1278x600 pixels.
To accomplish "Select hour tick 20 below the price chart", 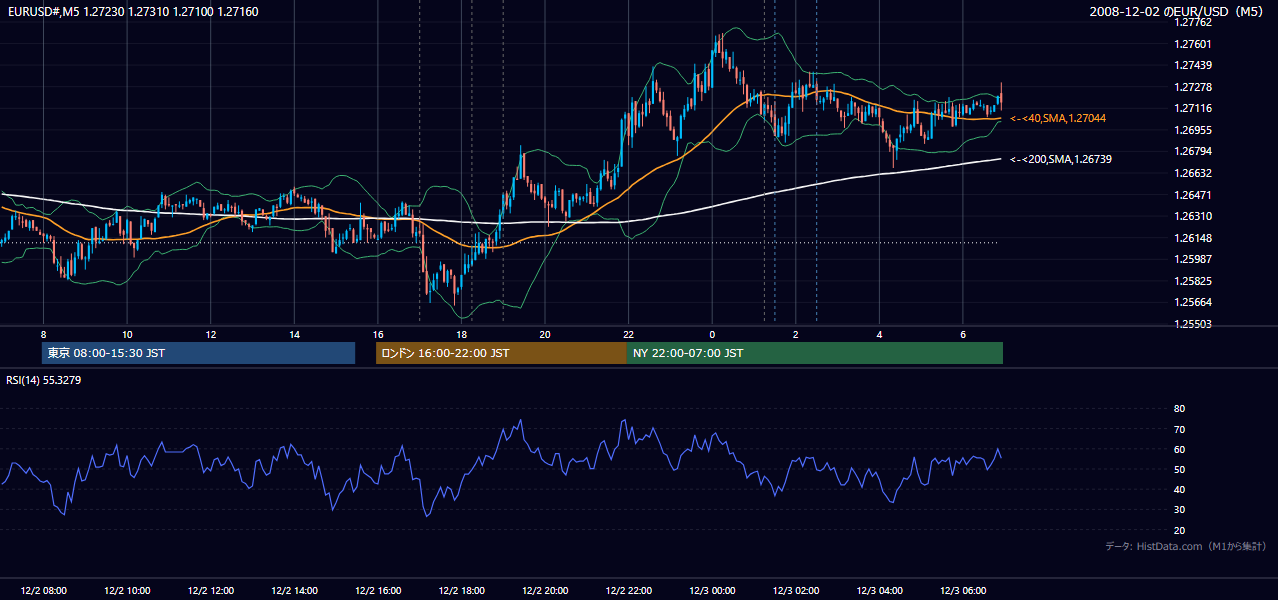I will (545, 334).
